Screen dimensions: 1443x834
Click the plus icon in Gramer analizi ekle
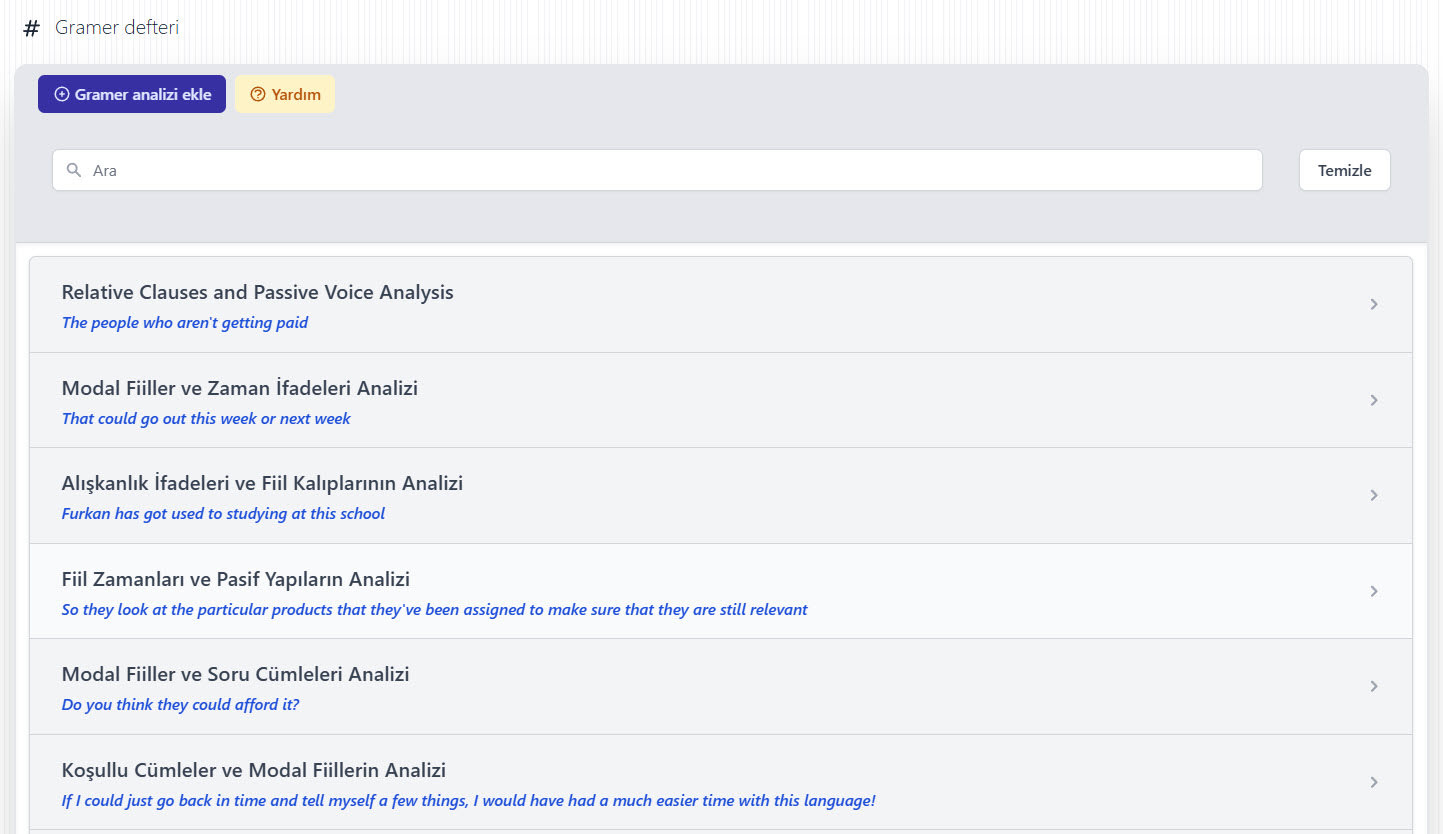tap(62, 94)
